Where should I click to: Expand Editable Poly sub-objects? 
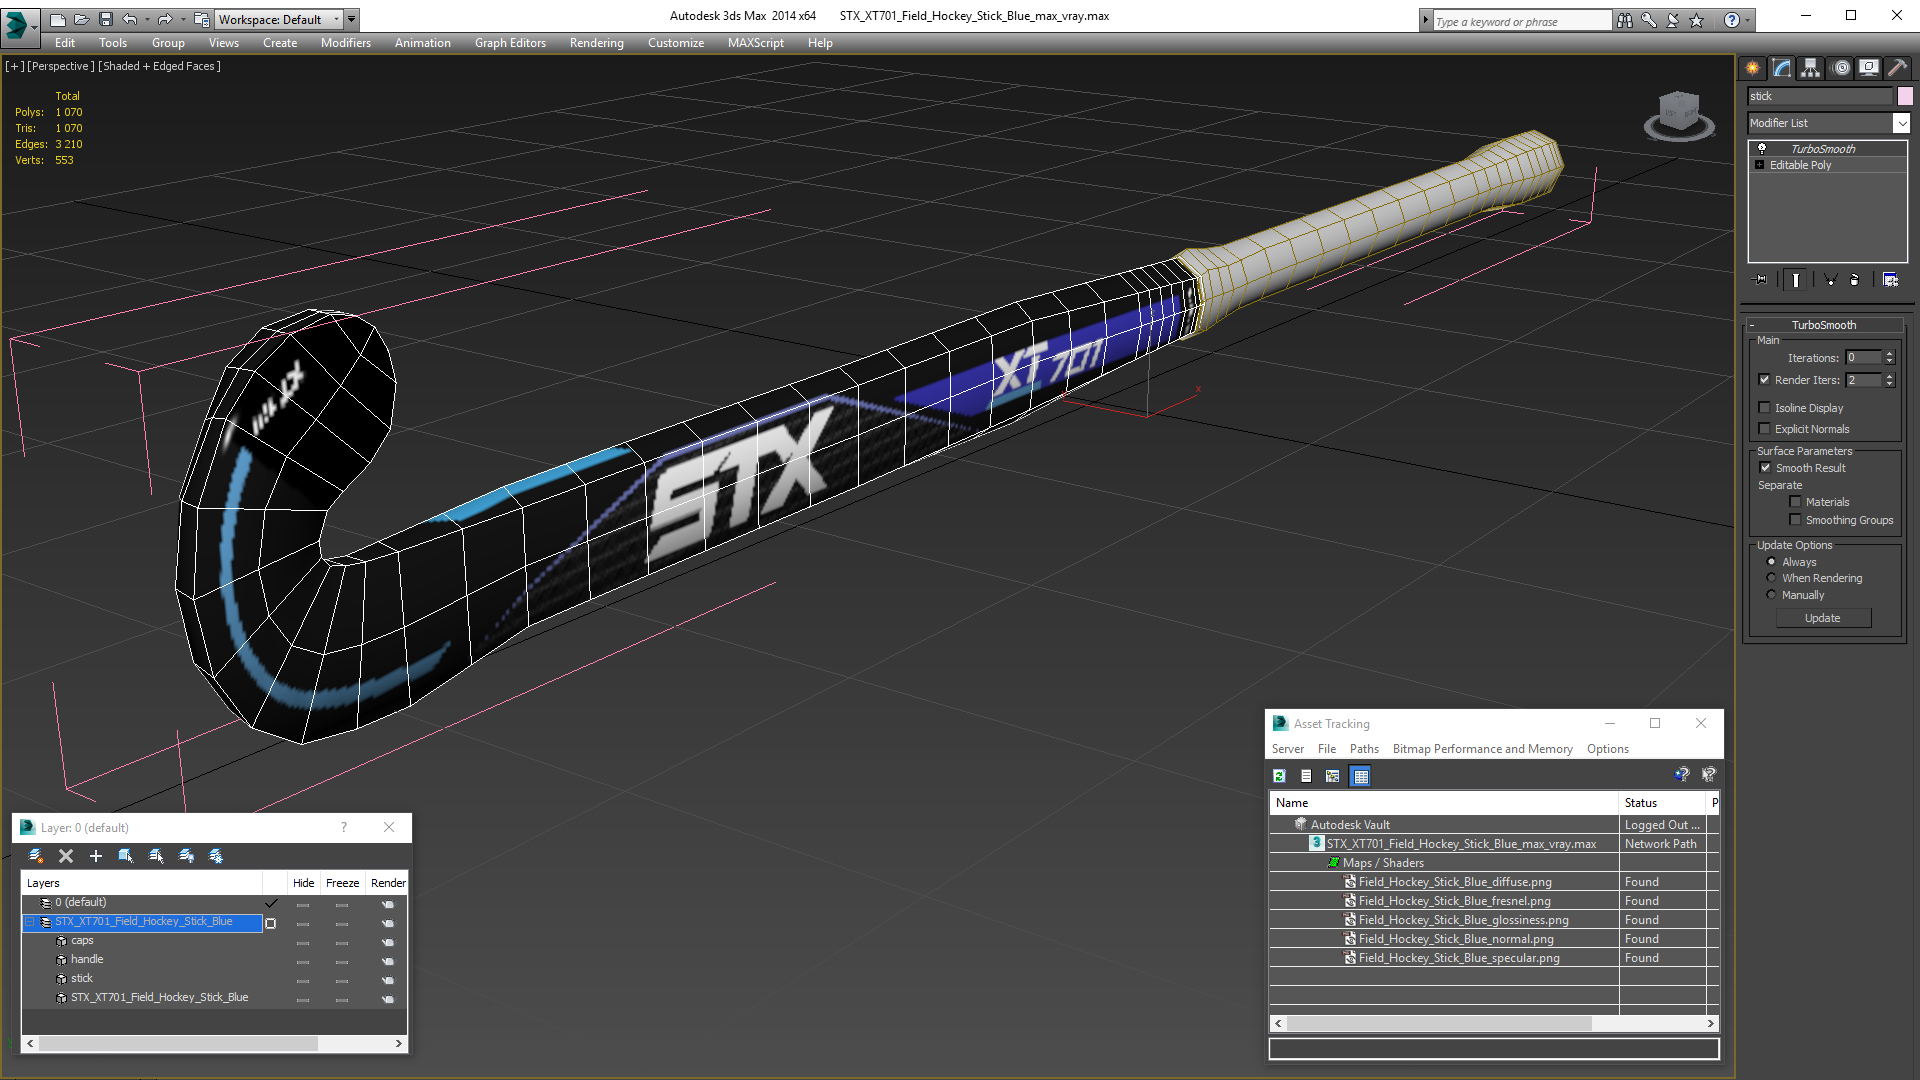pos(1760,165)
